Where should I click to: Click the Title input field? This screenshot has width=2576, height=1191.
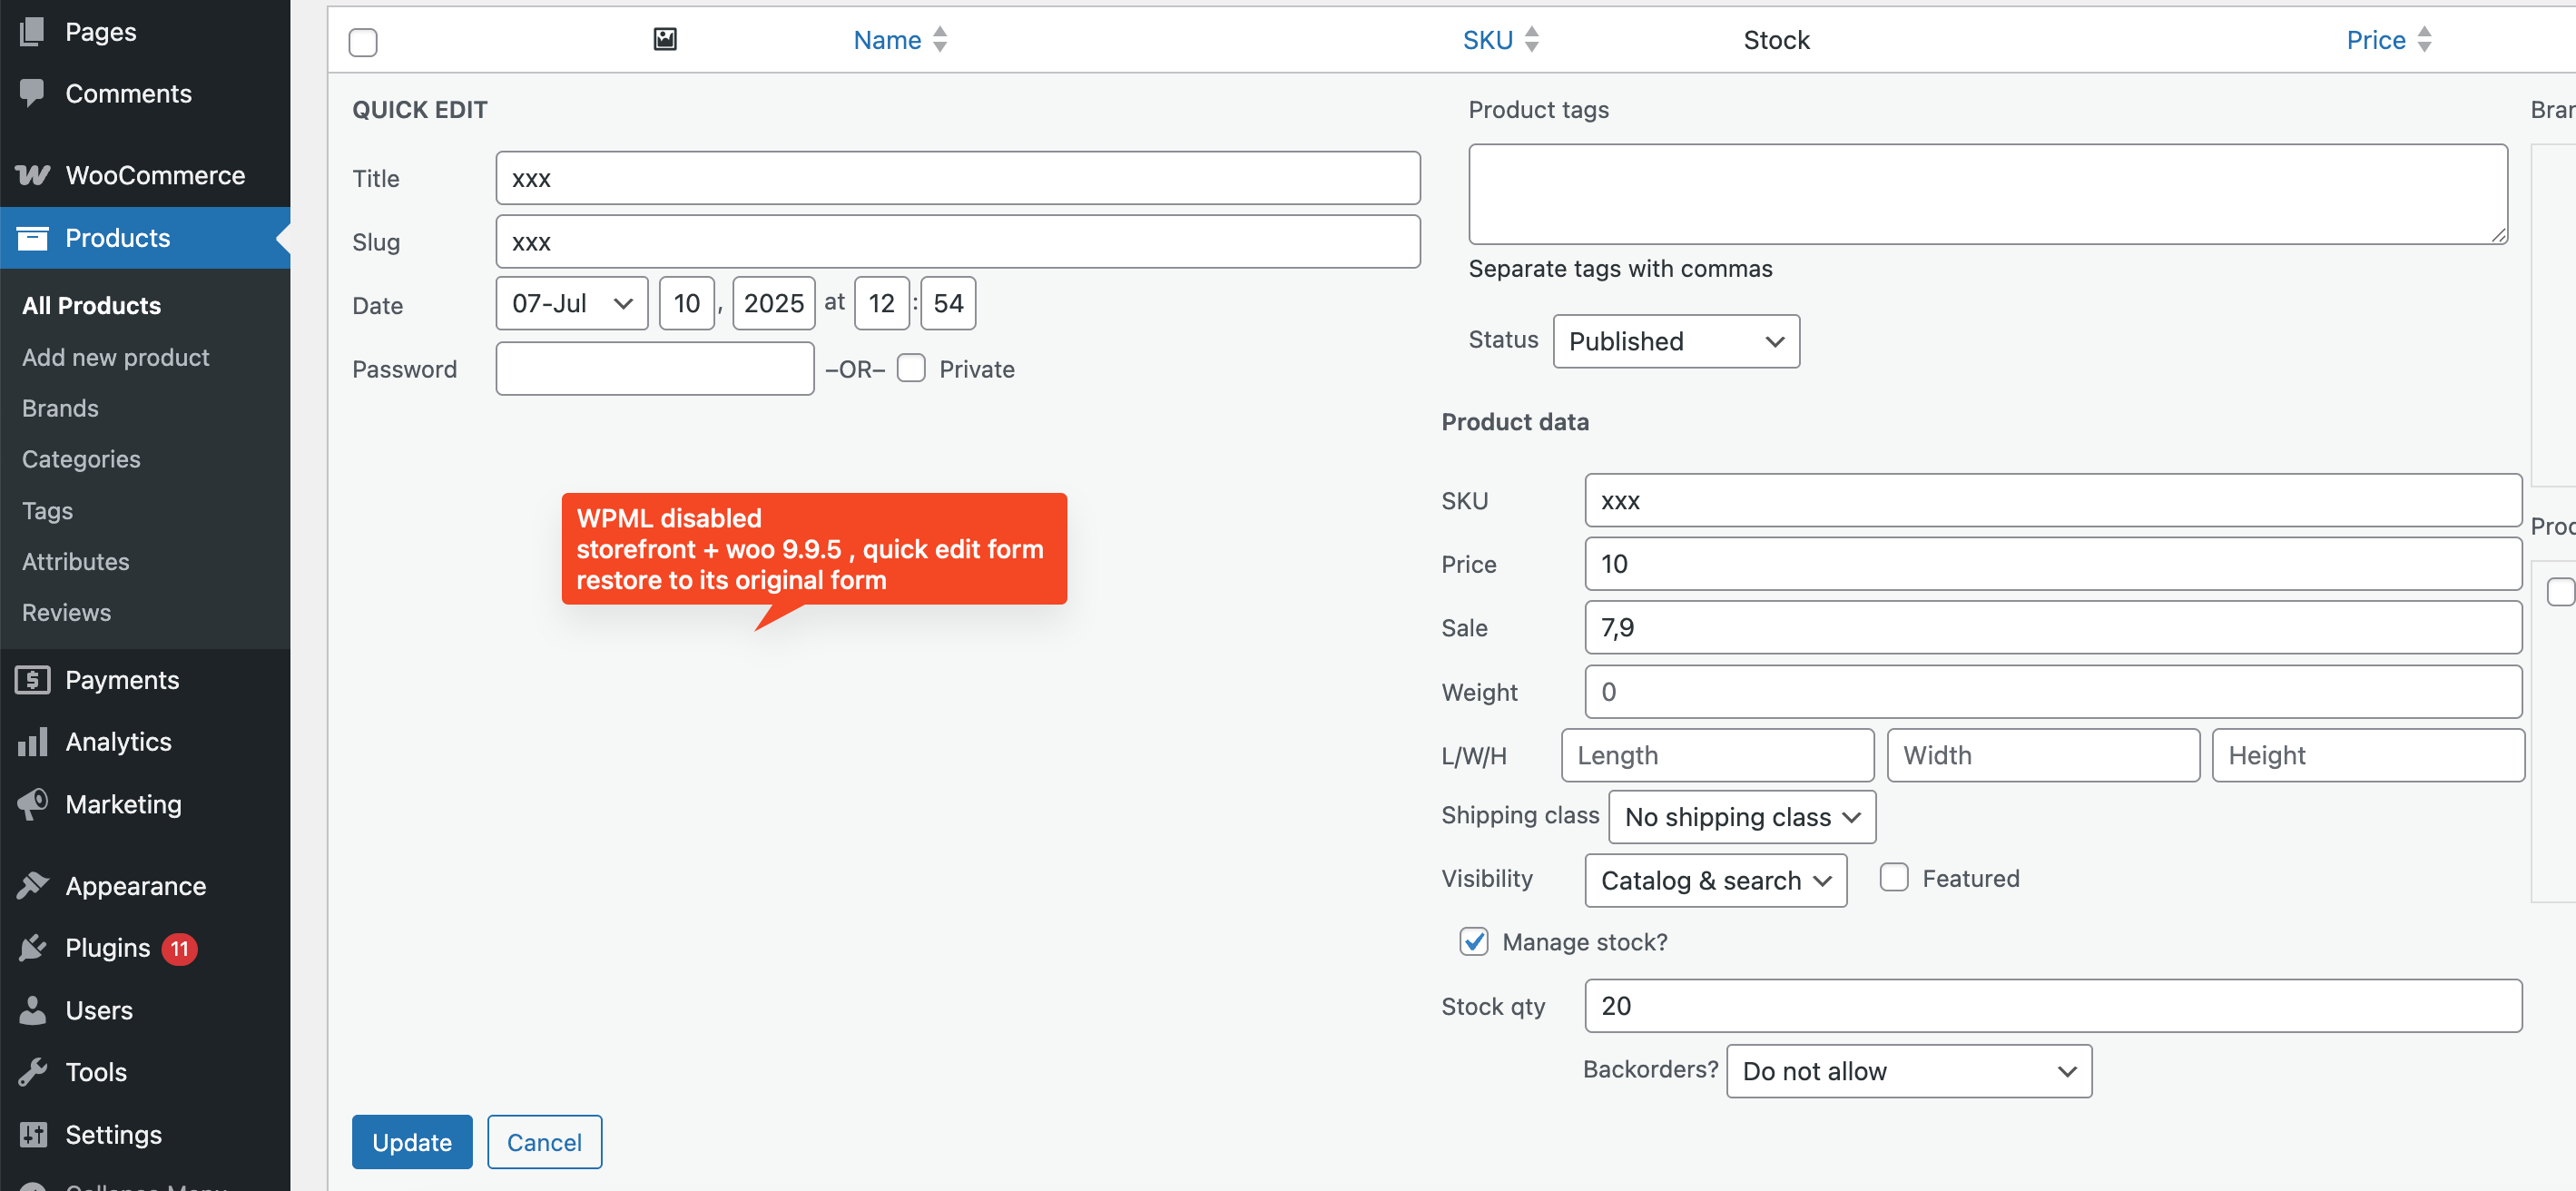(x=958, y=178)
